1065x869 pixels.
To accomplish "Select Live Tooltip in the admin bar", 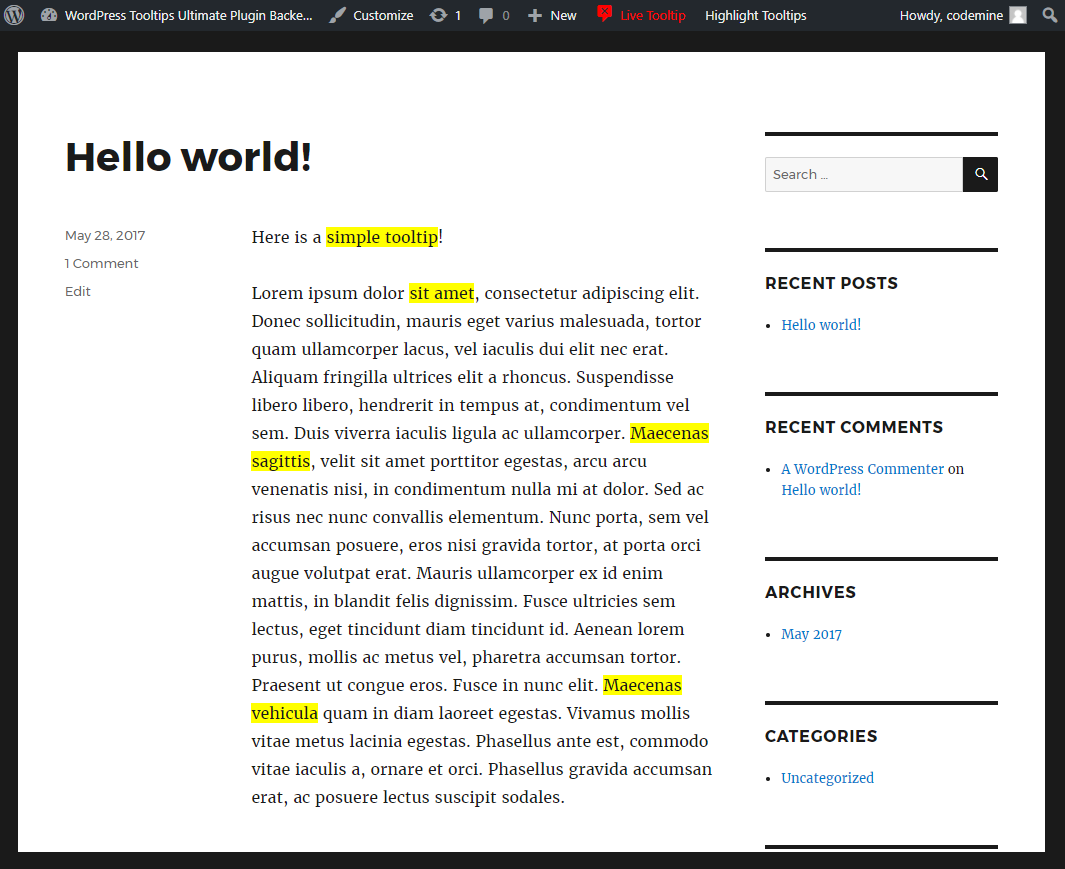I will point(653,15).
